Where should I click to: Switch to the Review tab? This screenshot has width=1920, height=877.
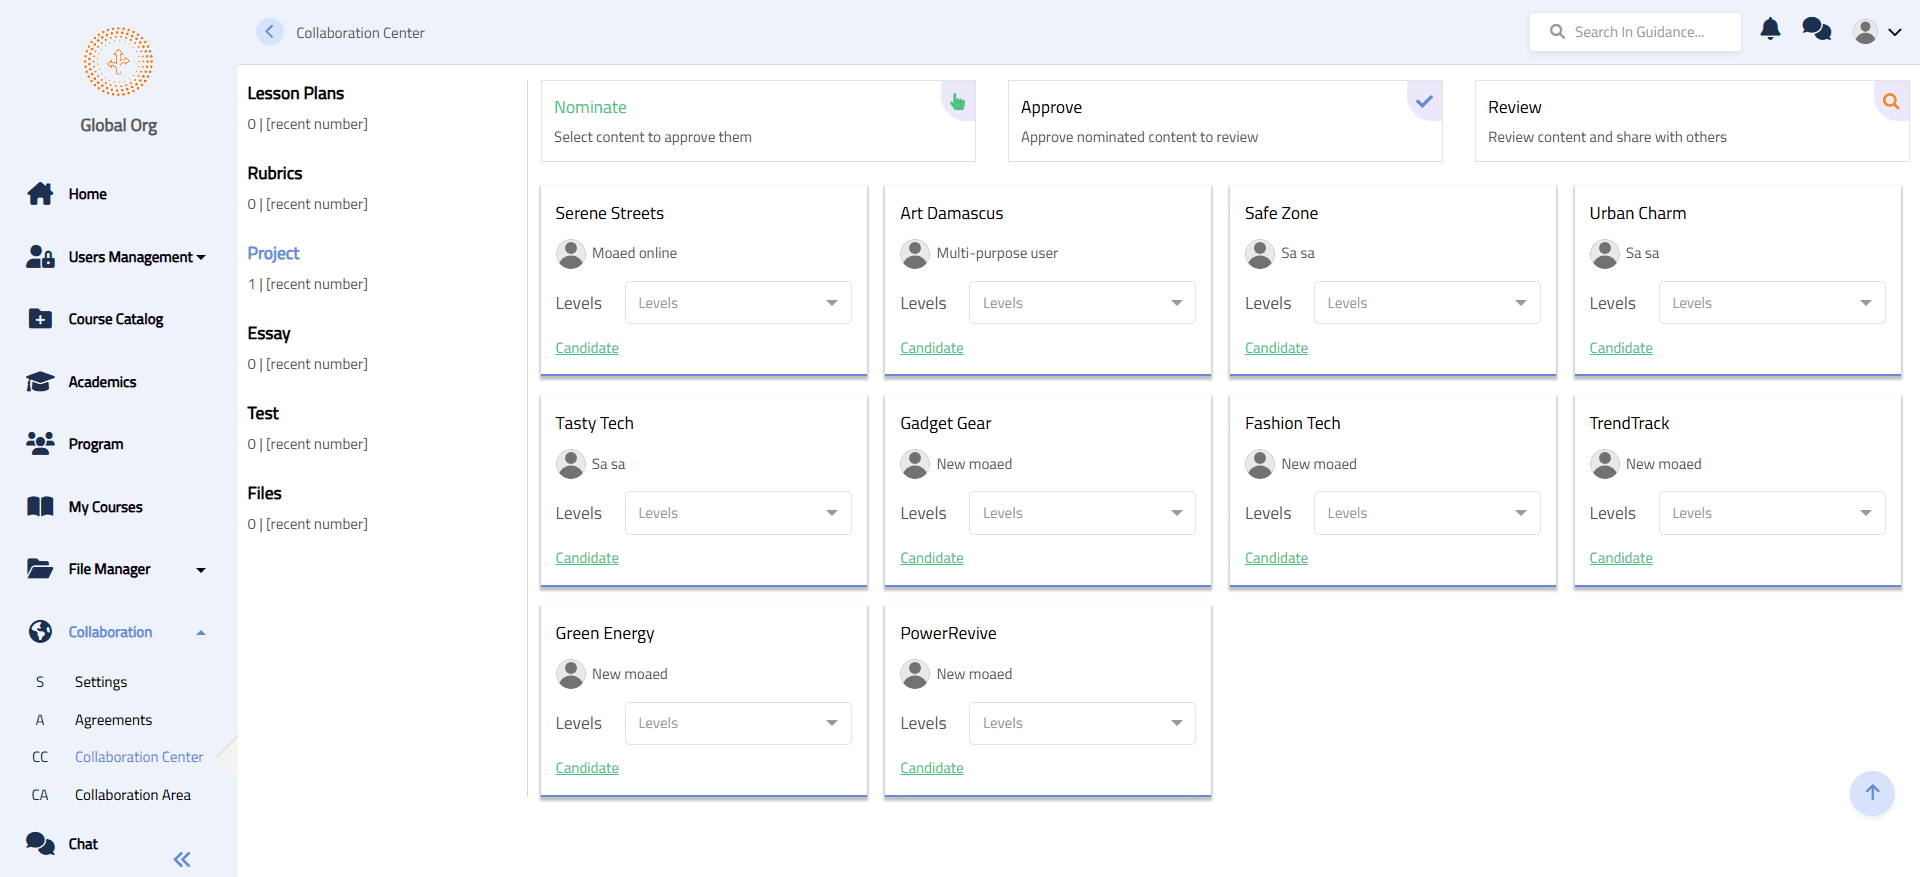click(x=1692, y=121)
